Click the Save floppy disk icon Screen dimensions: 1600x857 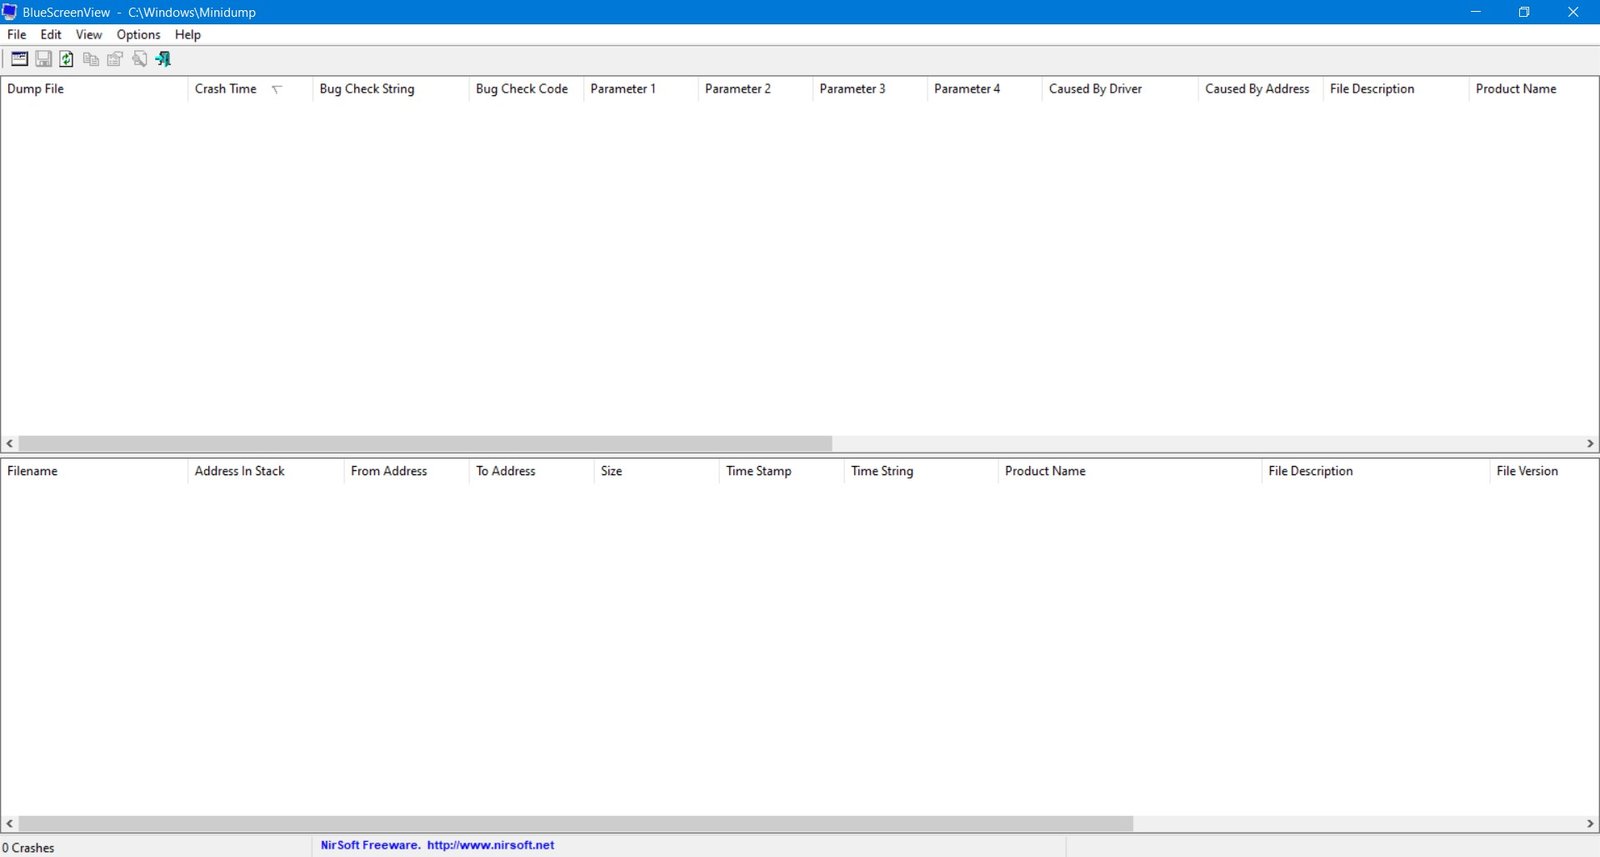[x=43, y=59]
